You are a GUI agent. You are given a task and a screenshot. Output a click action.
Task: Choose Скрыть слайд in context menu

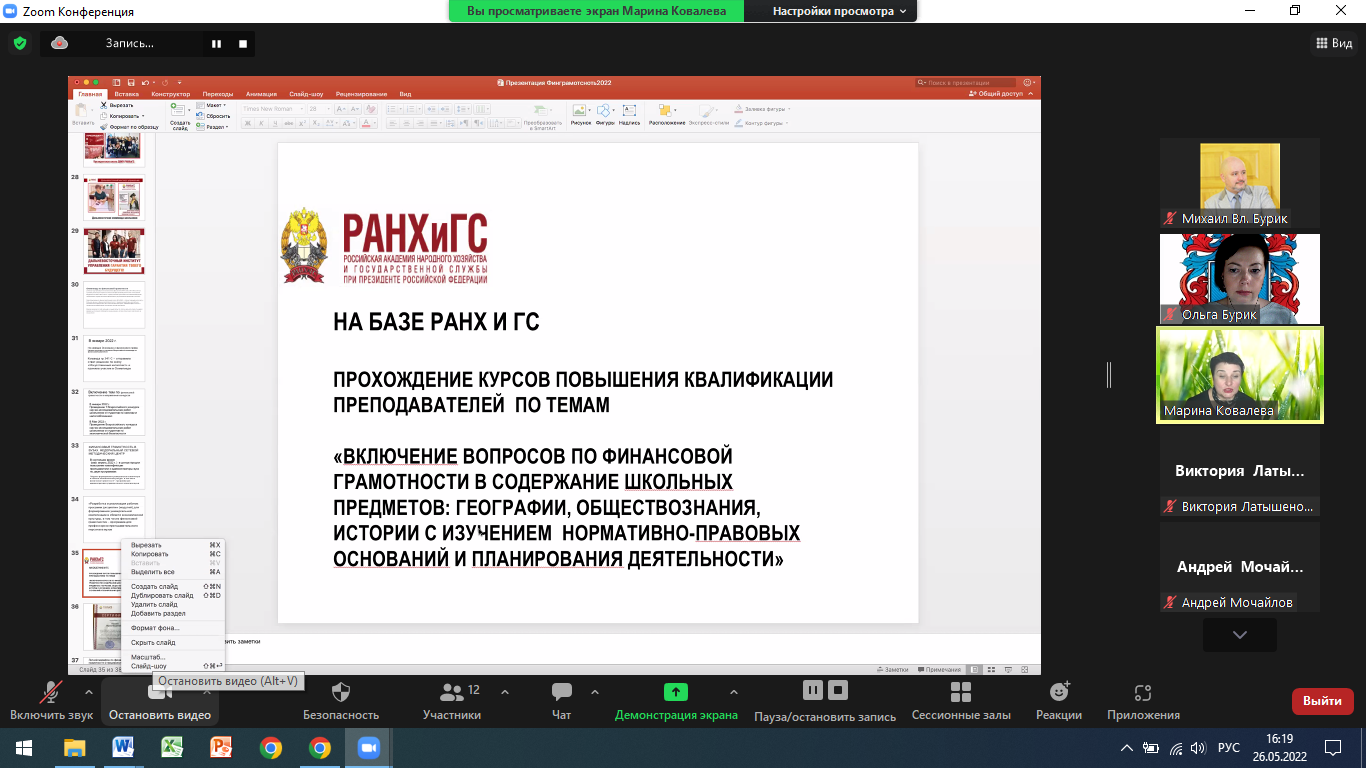[x=173, y=643]
